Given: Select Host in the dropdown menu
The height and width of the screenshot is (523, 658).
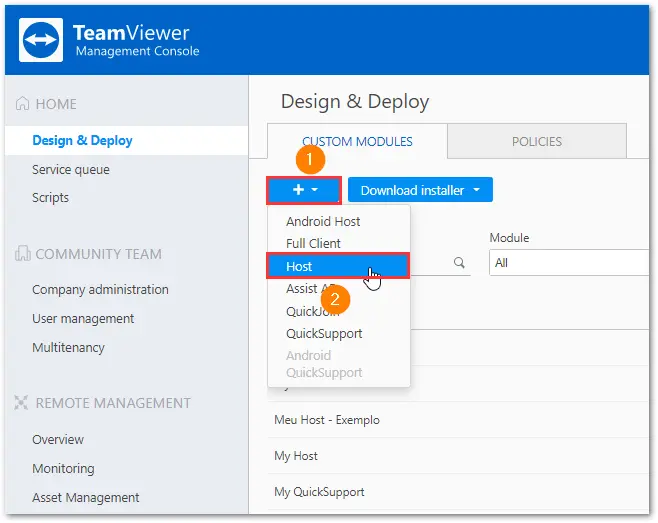Looking at the screenshot, I should 338,266.
